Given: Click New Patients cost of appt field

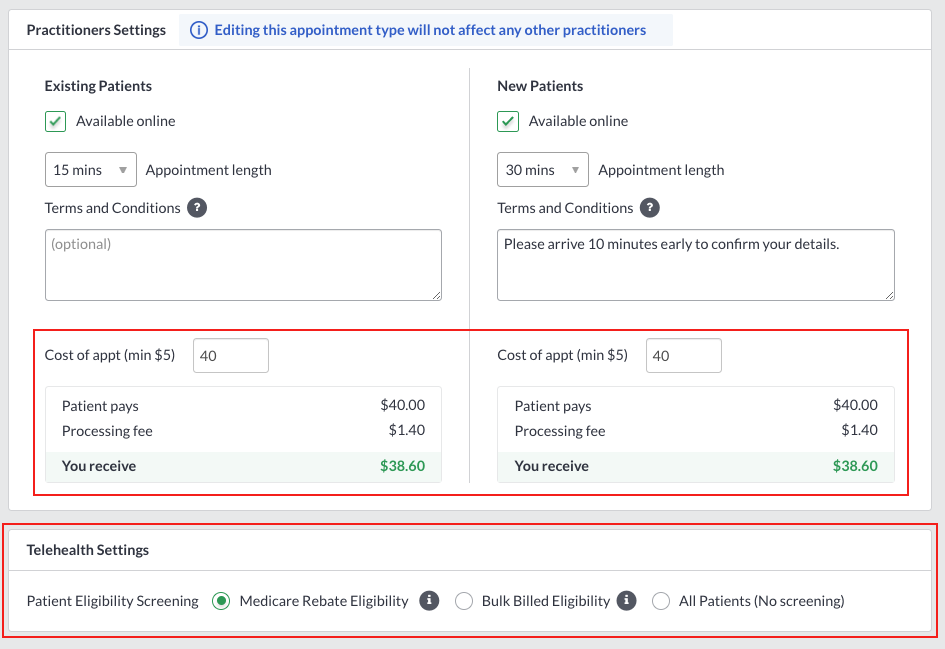Looking at the screenshot, I should (x=683, y=356).
